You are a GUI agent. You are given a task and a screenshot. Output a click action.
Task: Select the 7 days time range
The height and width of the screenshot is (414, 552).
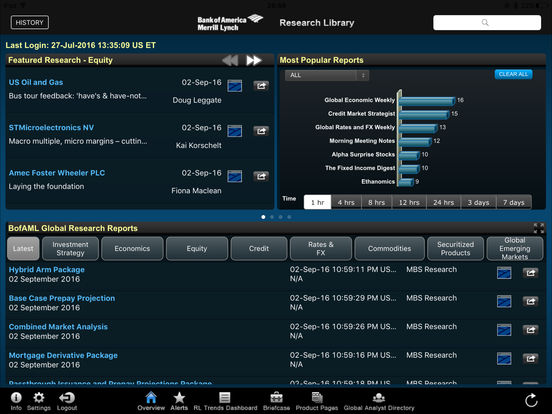point(514,202)
